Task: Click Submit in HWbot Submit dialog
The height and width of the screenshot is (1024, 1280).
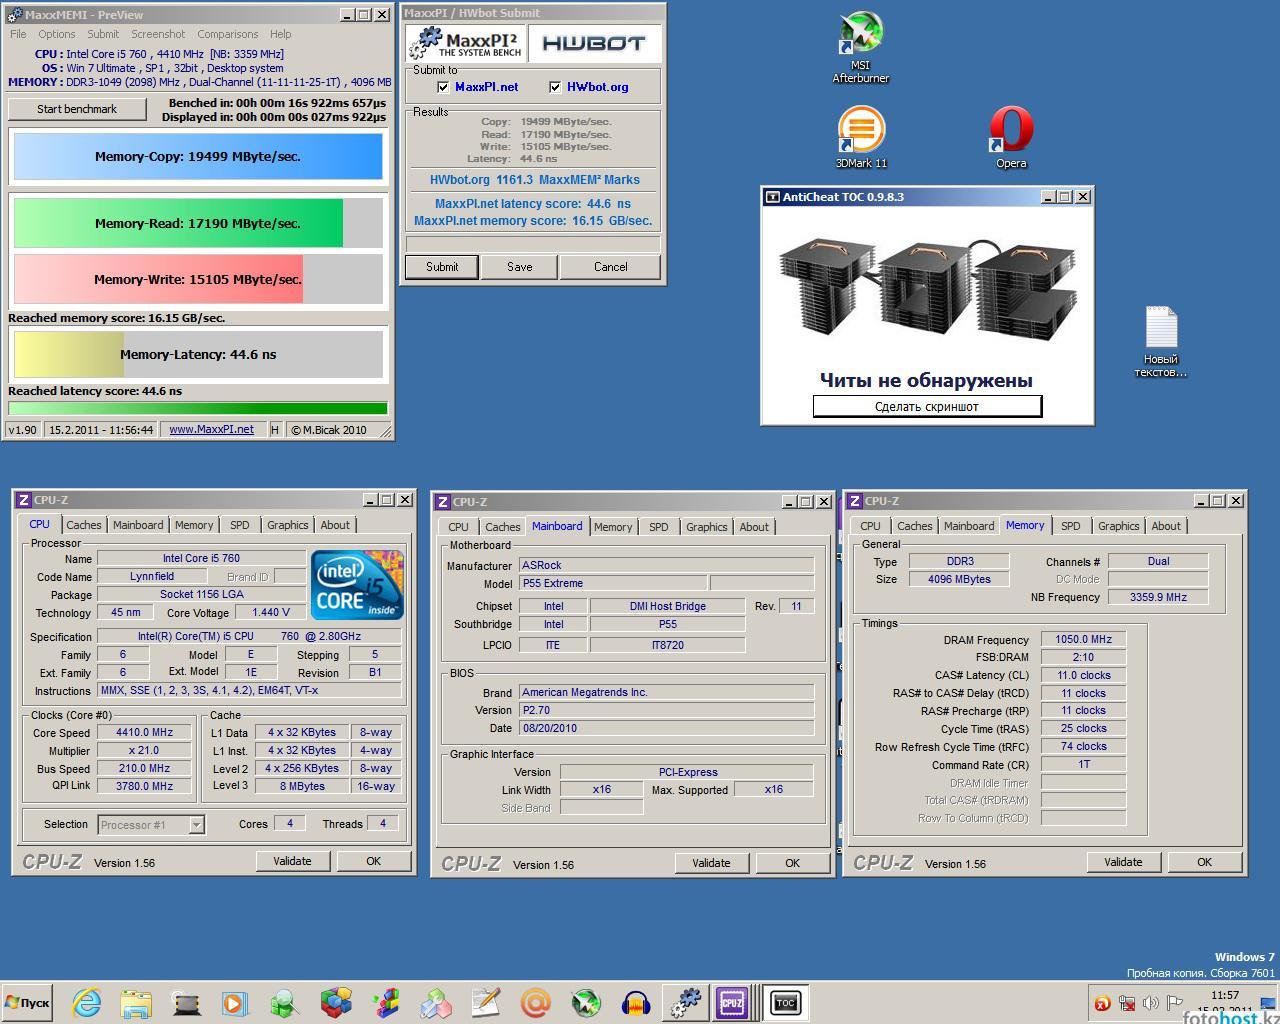Action: (441, 267)
